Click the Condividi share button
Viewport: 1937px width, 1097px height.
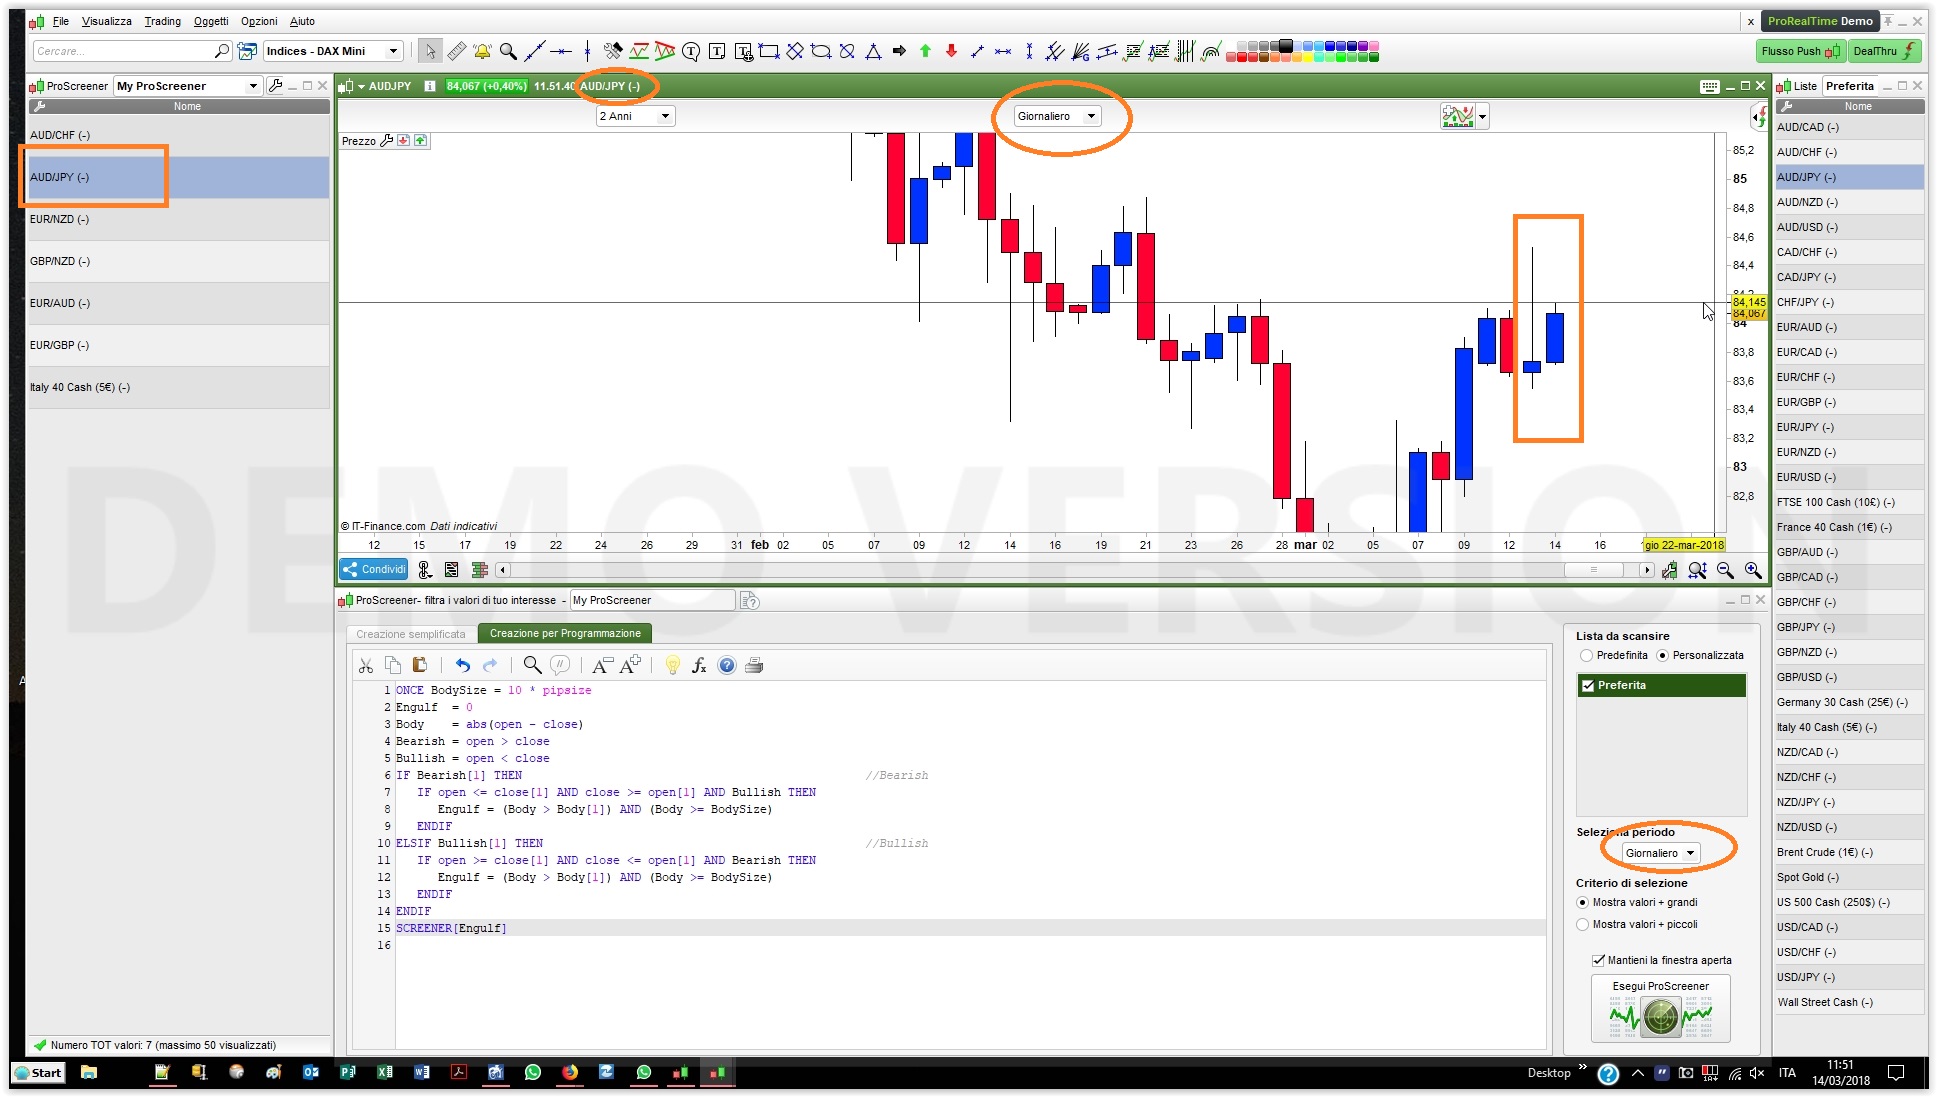(x=374, y=570)
